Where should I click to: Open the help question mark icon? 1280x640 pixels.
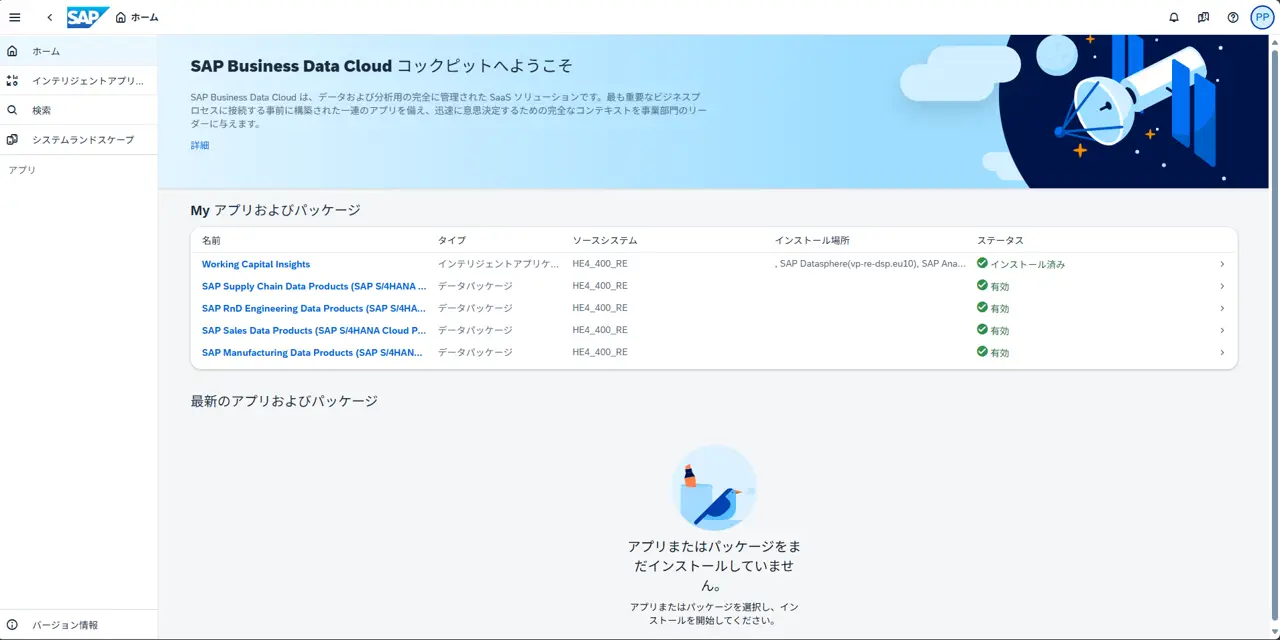coord(1232,17)
